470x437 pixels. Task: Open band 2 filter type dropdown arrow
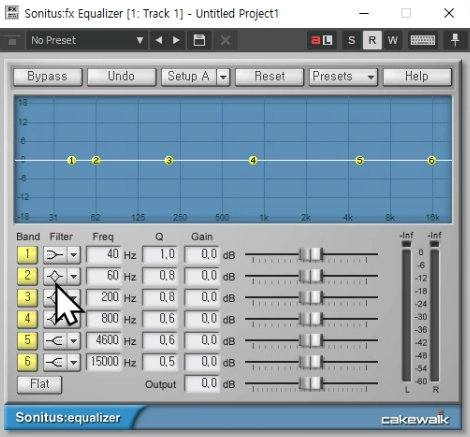click(x=73, y=276)
